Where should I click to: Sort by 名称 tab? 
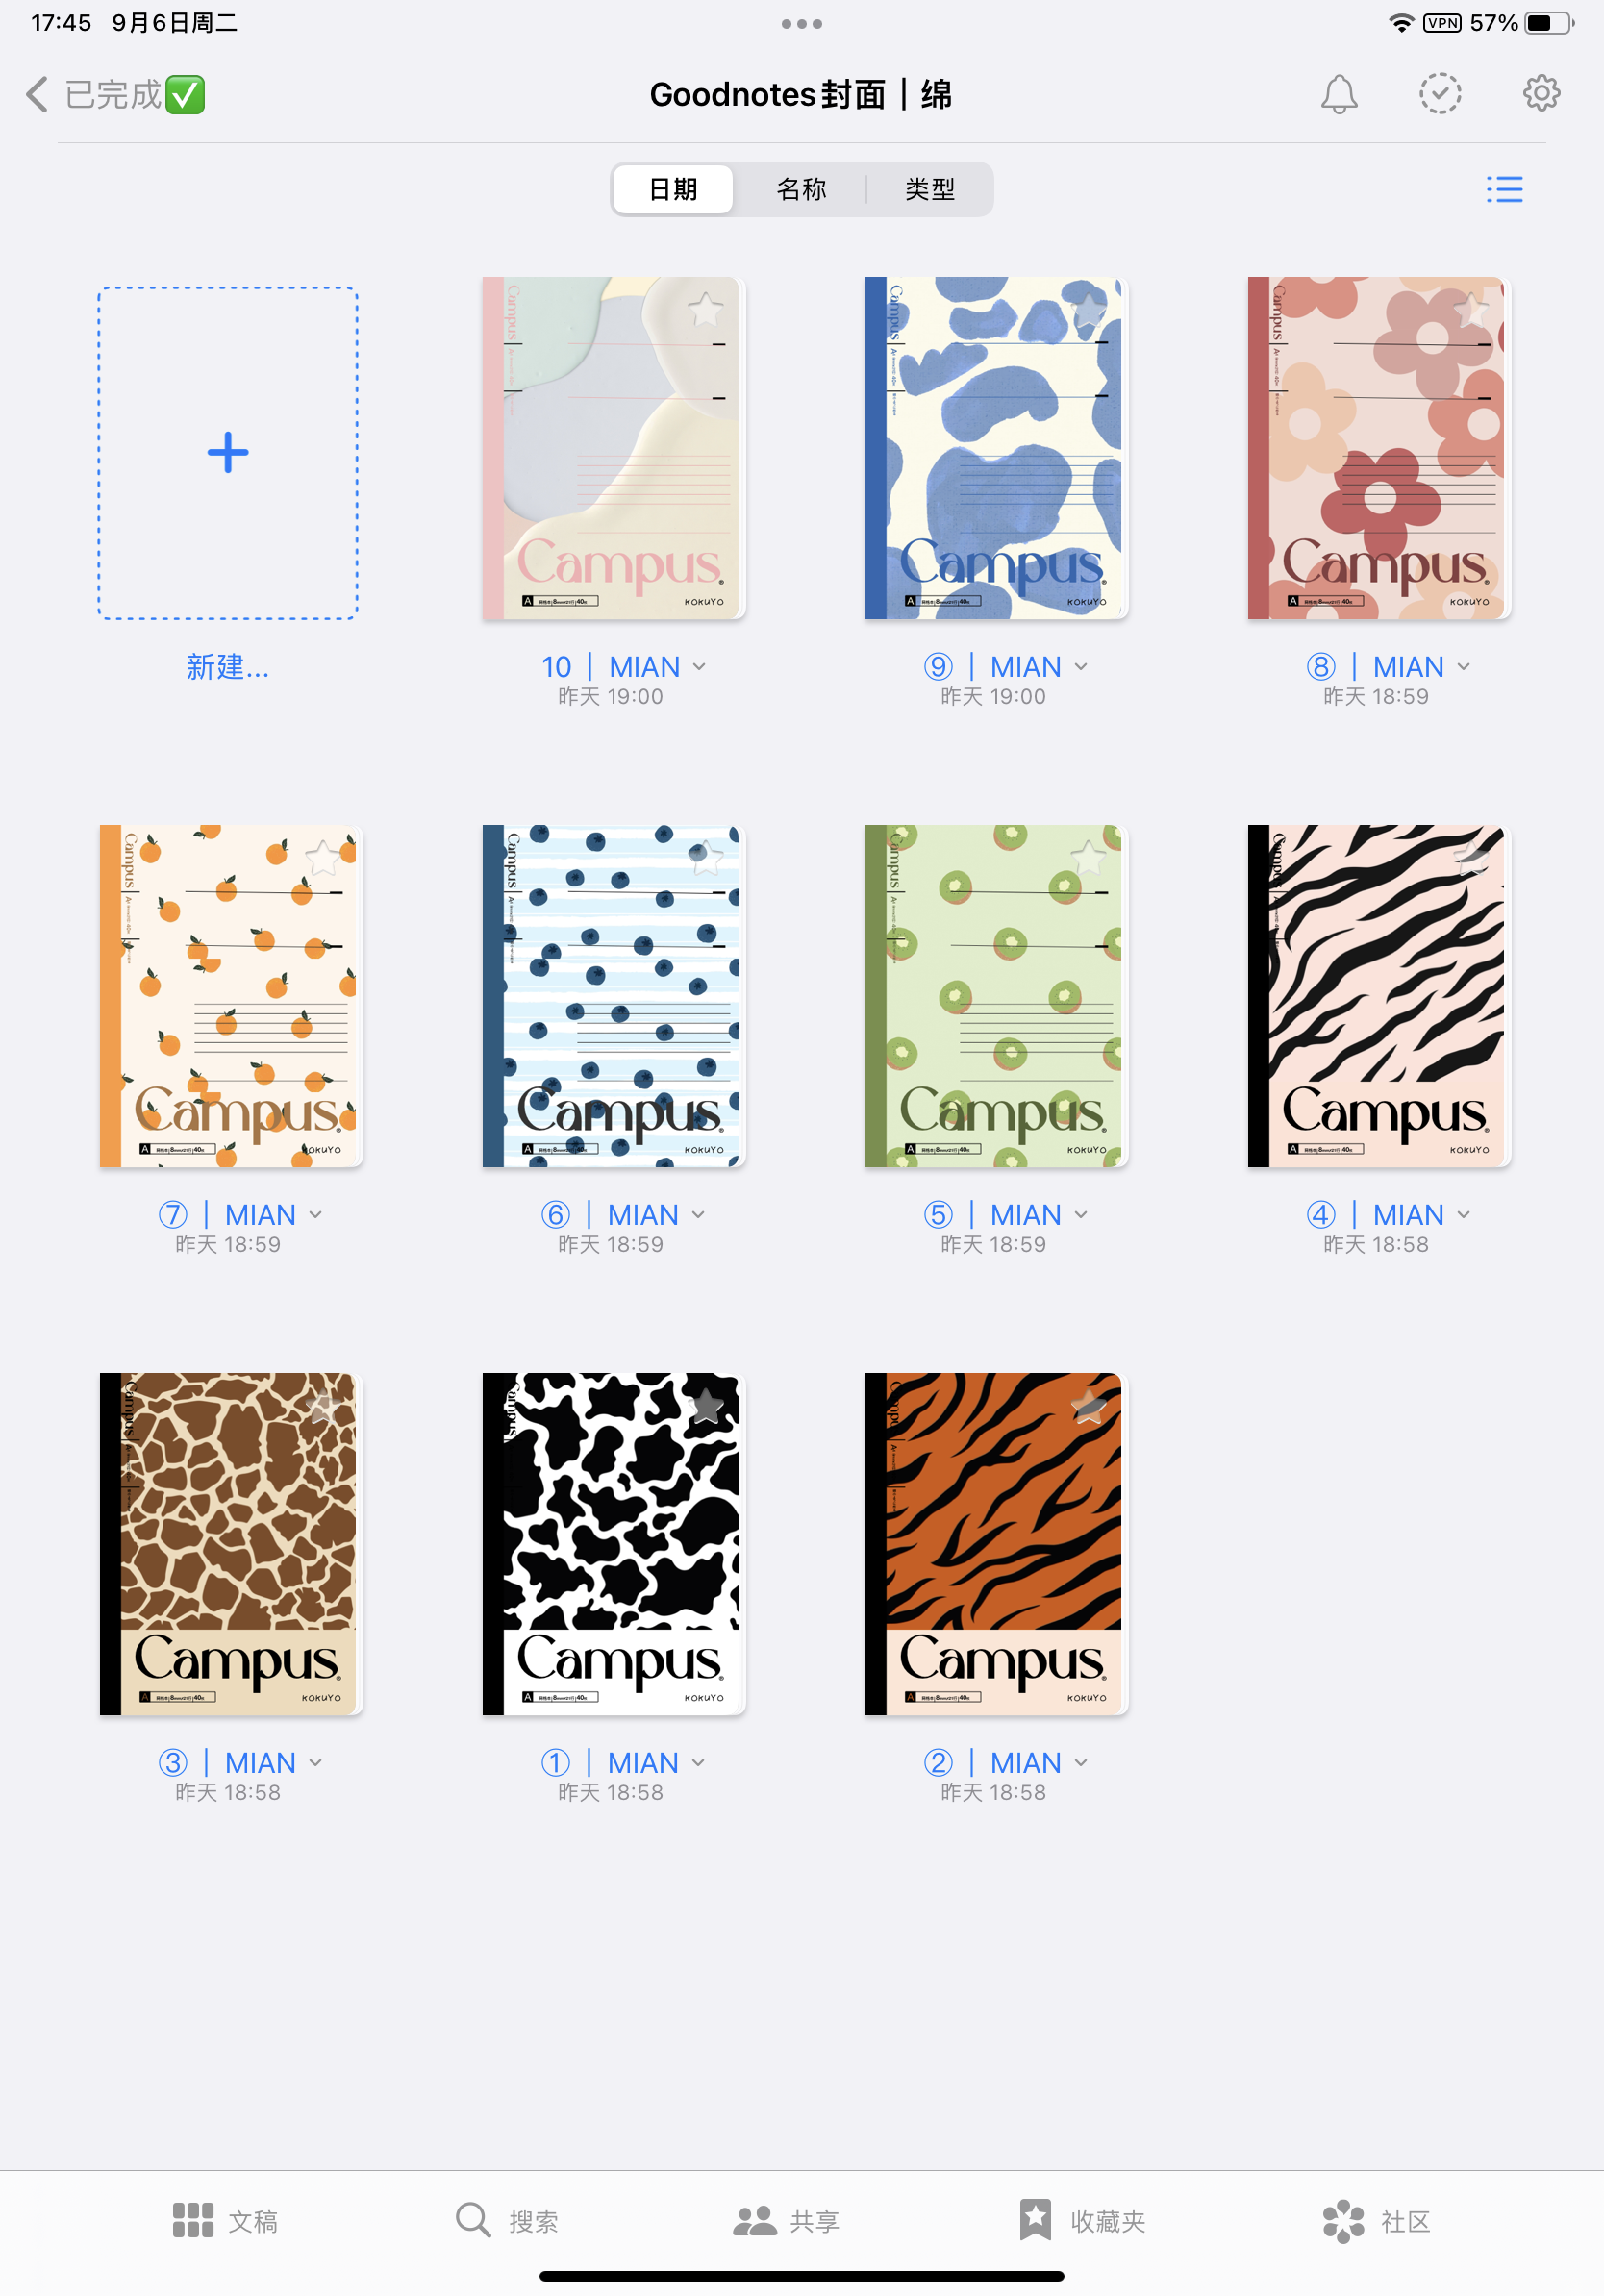tap(801, 189)
